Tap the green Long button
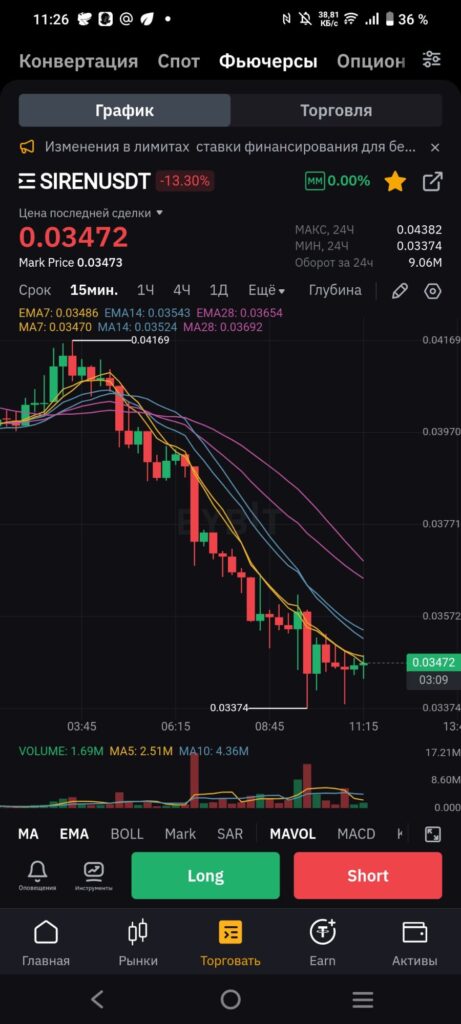The width and height of the screenshot is (461, 1024). (x=206, y=876)
